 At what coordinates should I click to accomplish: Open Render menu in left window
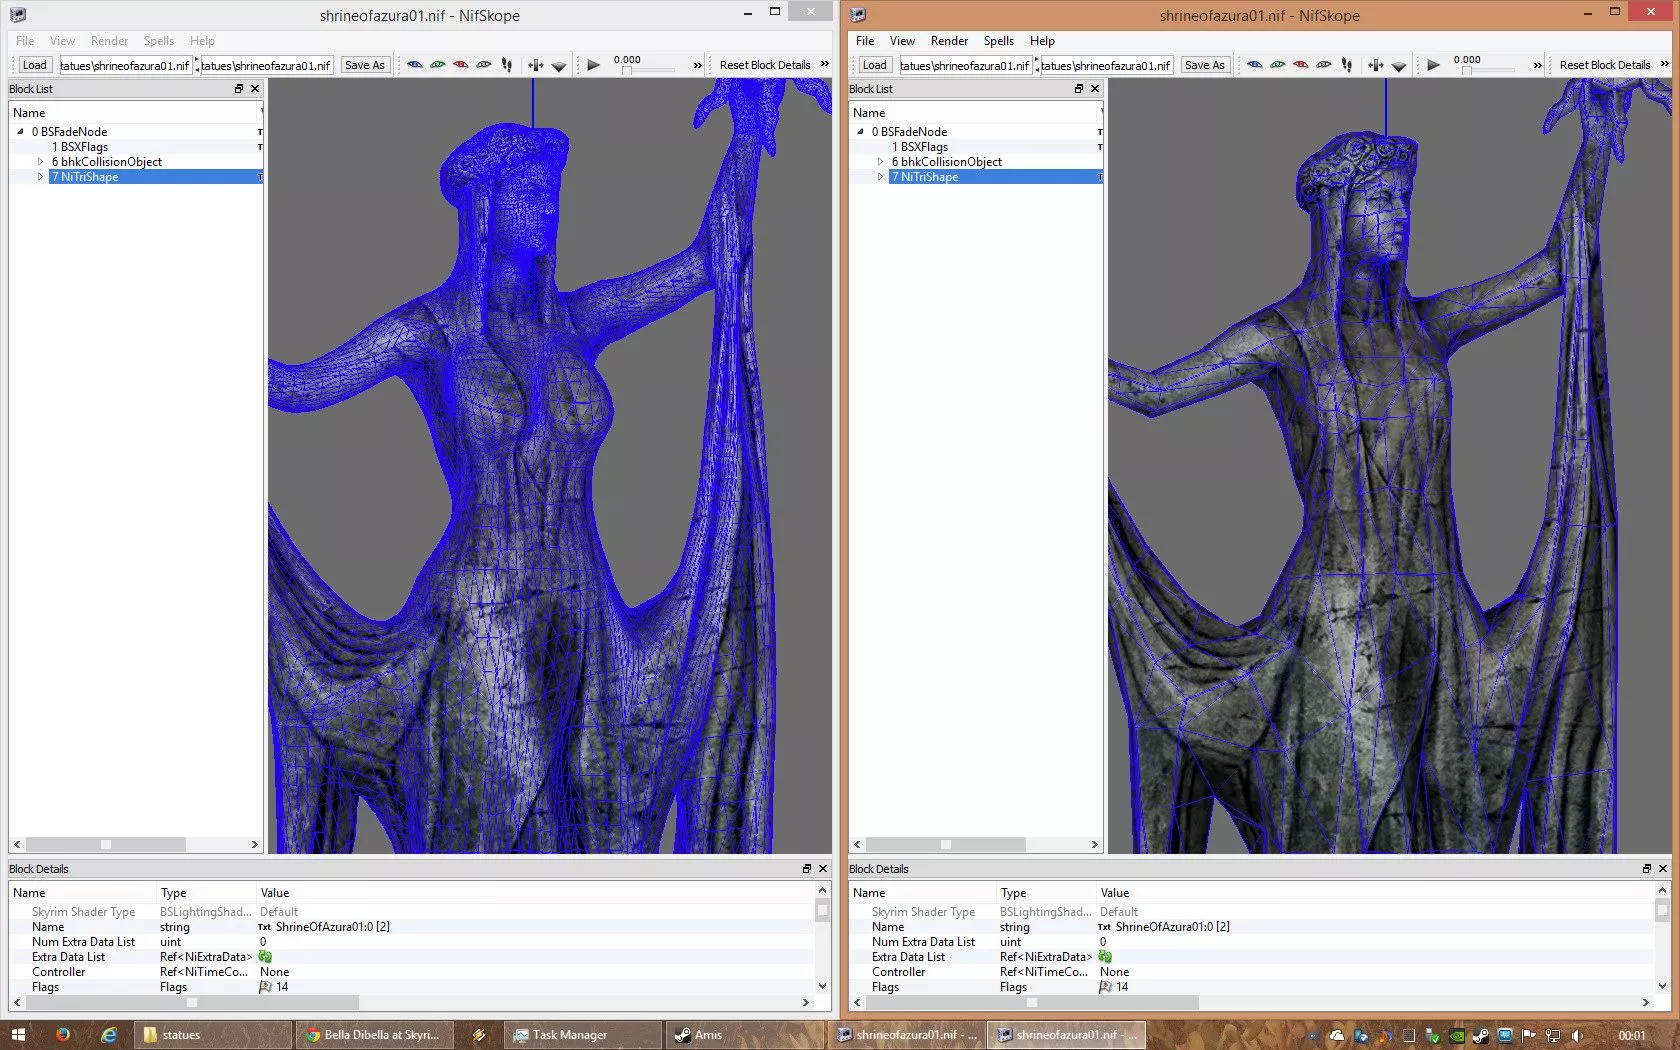pos(109,41)
